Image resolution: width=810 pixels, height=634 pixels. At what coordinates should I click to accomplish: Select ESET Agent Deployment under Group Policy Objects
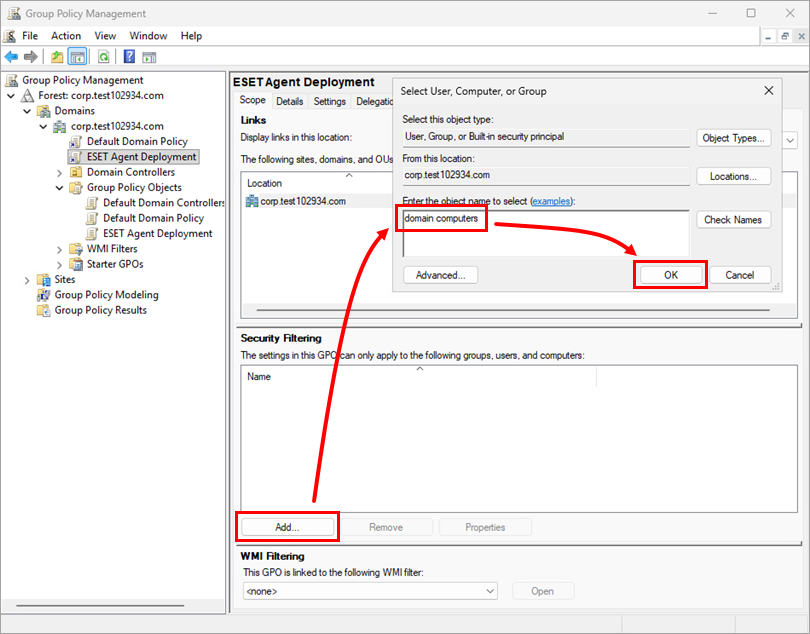click(157, 233)
